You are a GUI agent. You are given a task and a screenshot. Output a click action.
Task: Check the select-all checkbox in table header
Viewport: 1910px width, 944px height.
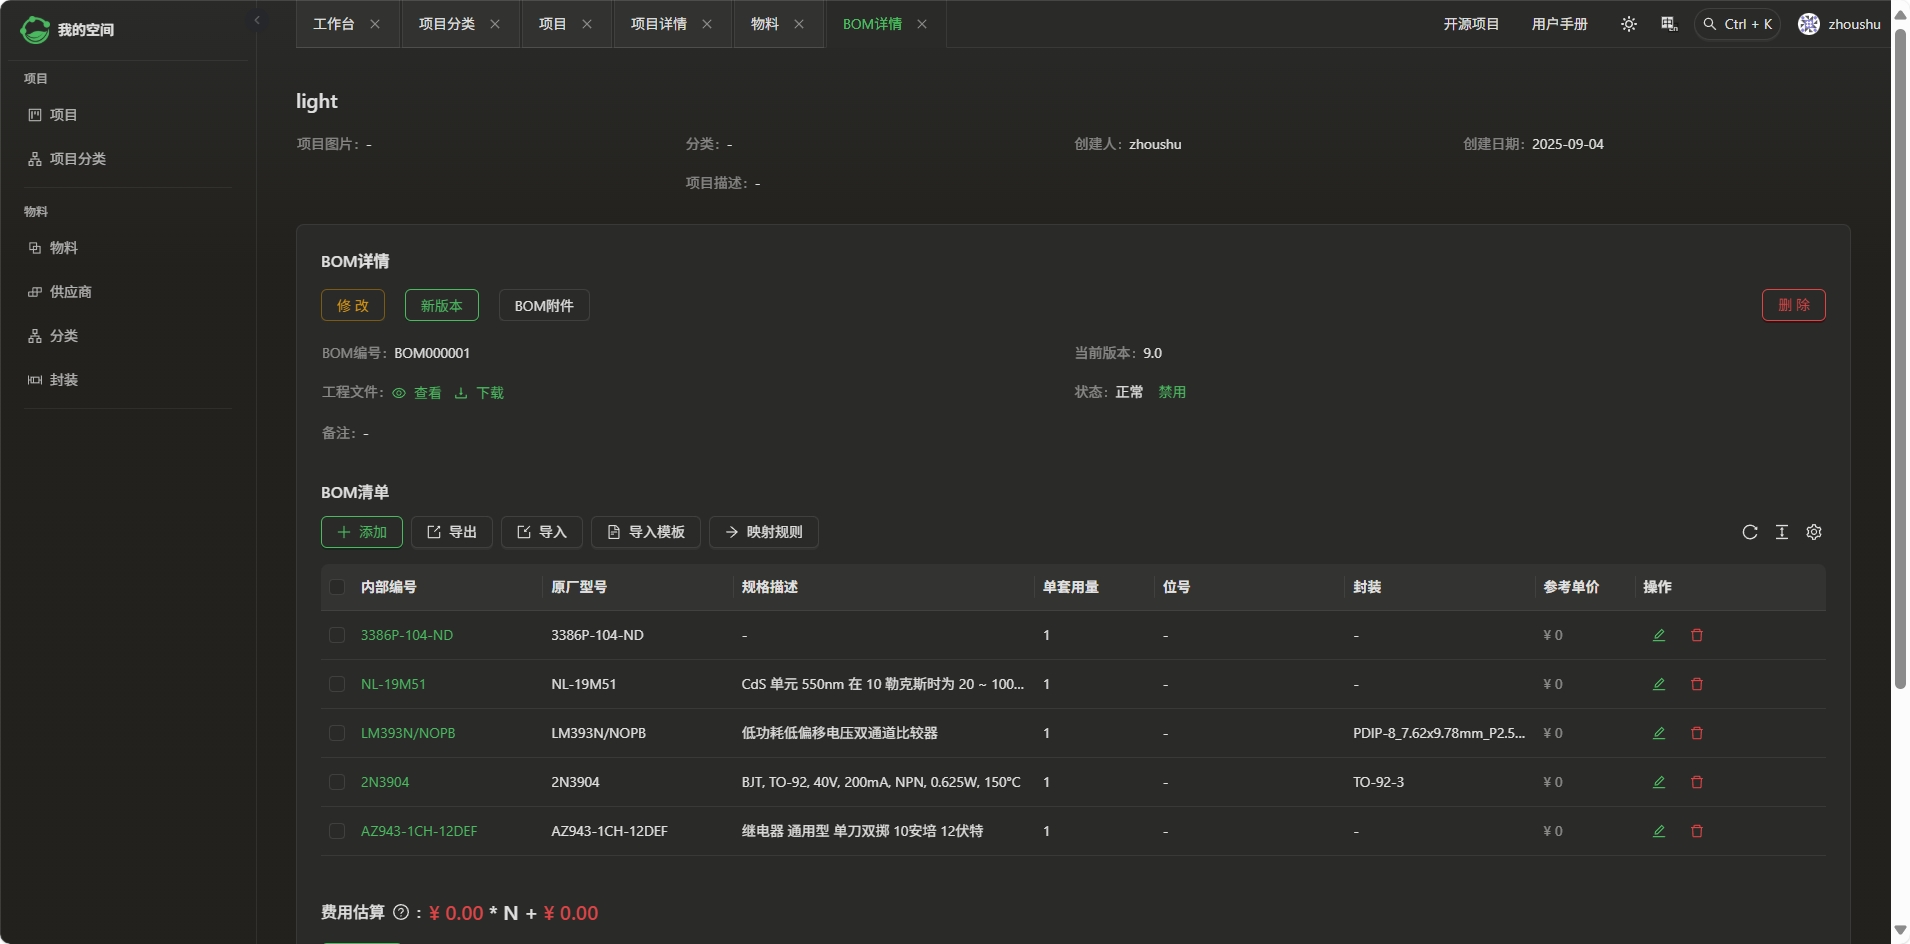point(337,587)
